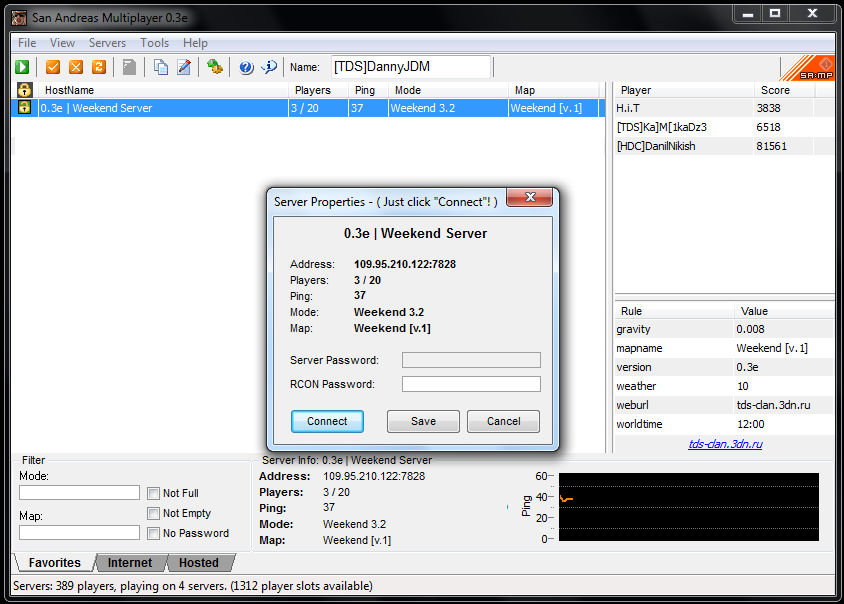This screenshot has width=844, height=604.
Task: Open the tds-clan.3dn.ru link
Action: pos(725,444)
